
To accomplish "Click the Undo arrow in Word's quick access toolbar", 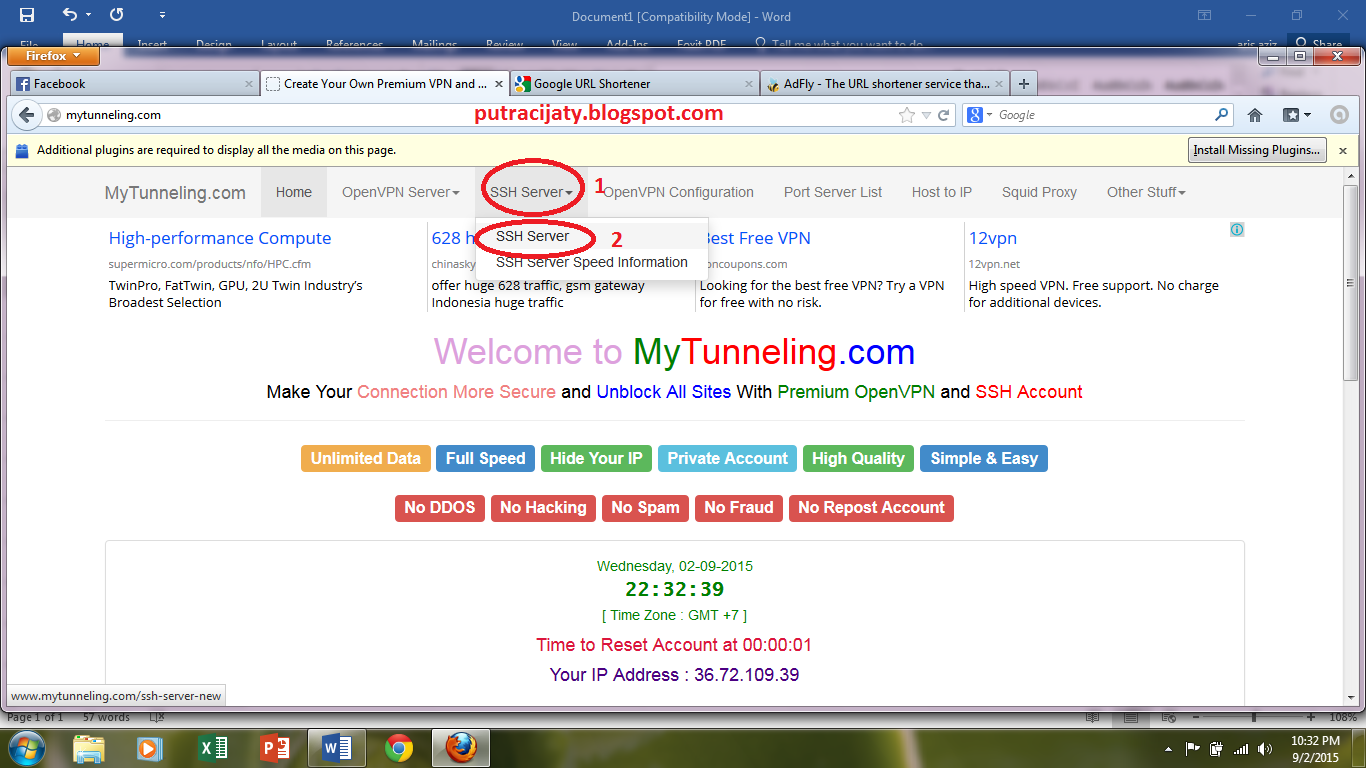I will (69, 15).
